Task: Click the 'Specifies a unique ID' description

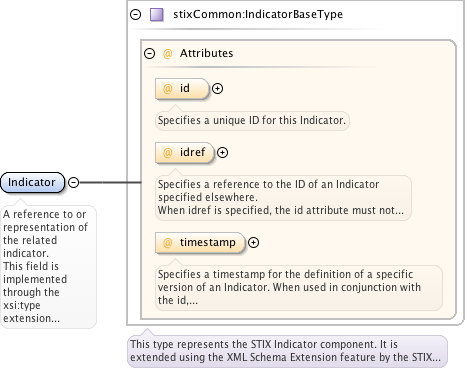Action: [252, 120]
